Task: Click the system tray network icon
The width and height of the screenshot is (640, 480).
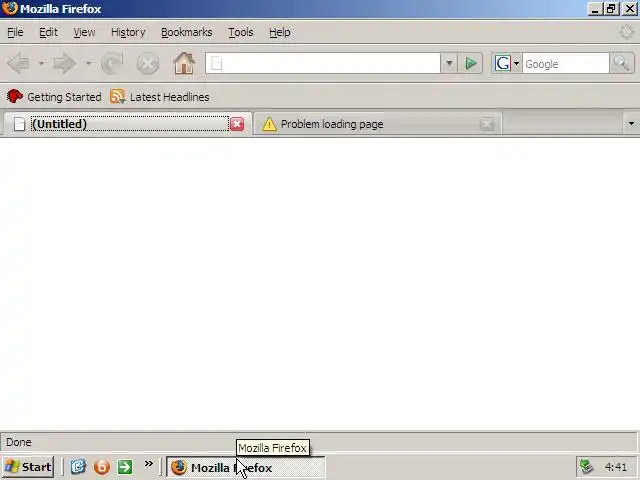Action: tap(587, 467)
